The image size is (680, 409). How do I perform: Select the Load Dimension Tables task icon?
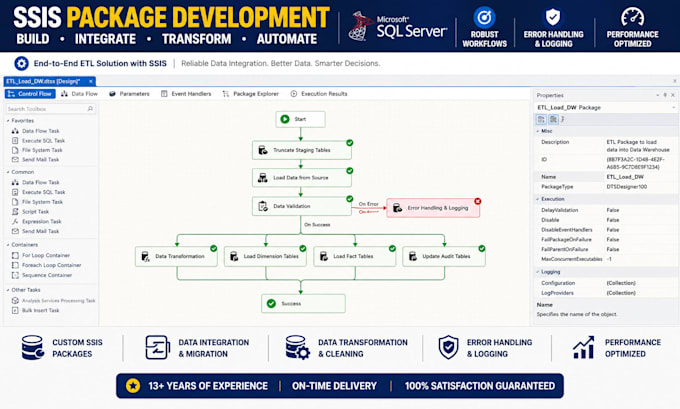pyautogui.click(x=234, y=257)
